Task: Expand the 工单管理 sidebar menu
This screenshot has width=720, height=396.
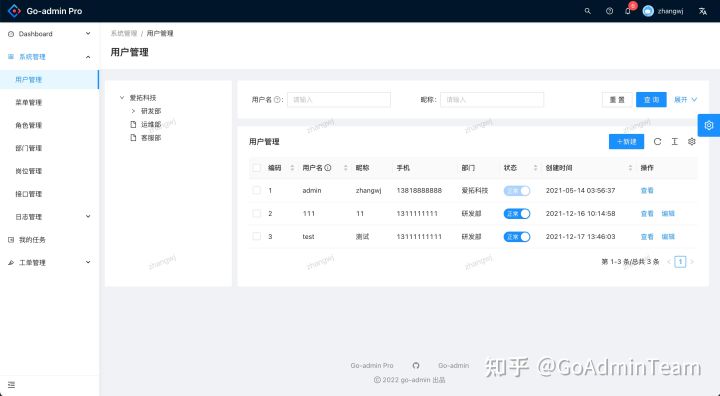Action: tap(49, 262)
